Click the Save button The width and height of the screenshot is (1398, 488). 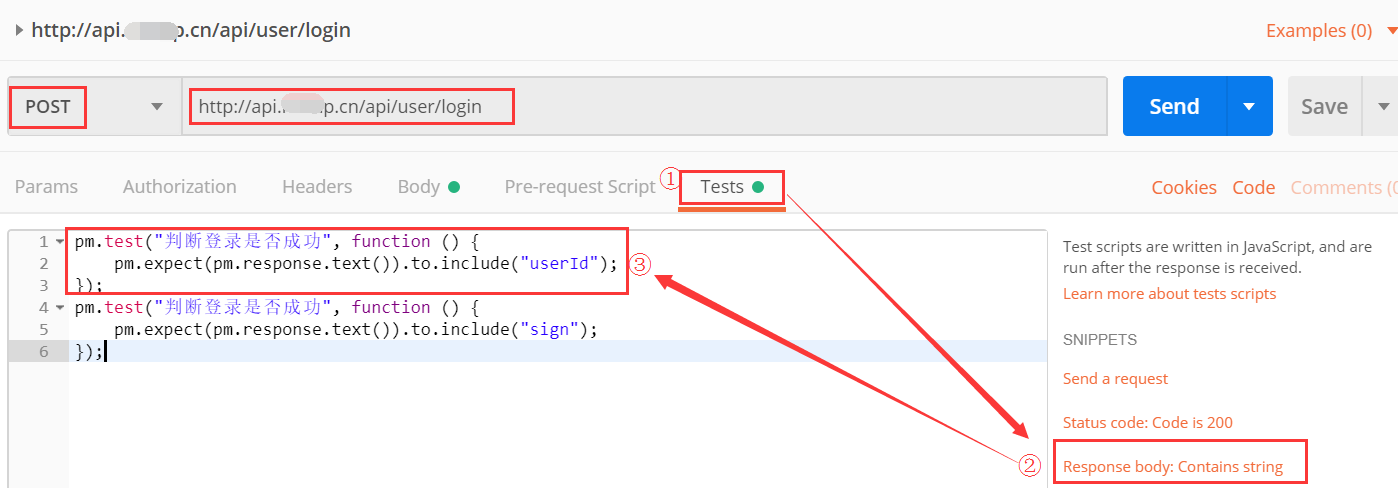pyautogui.click(x=1324, y=106)
